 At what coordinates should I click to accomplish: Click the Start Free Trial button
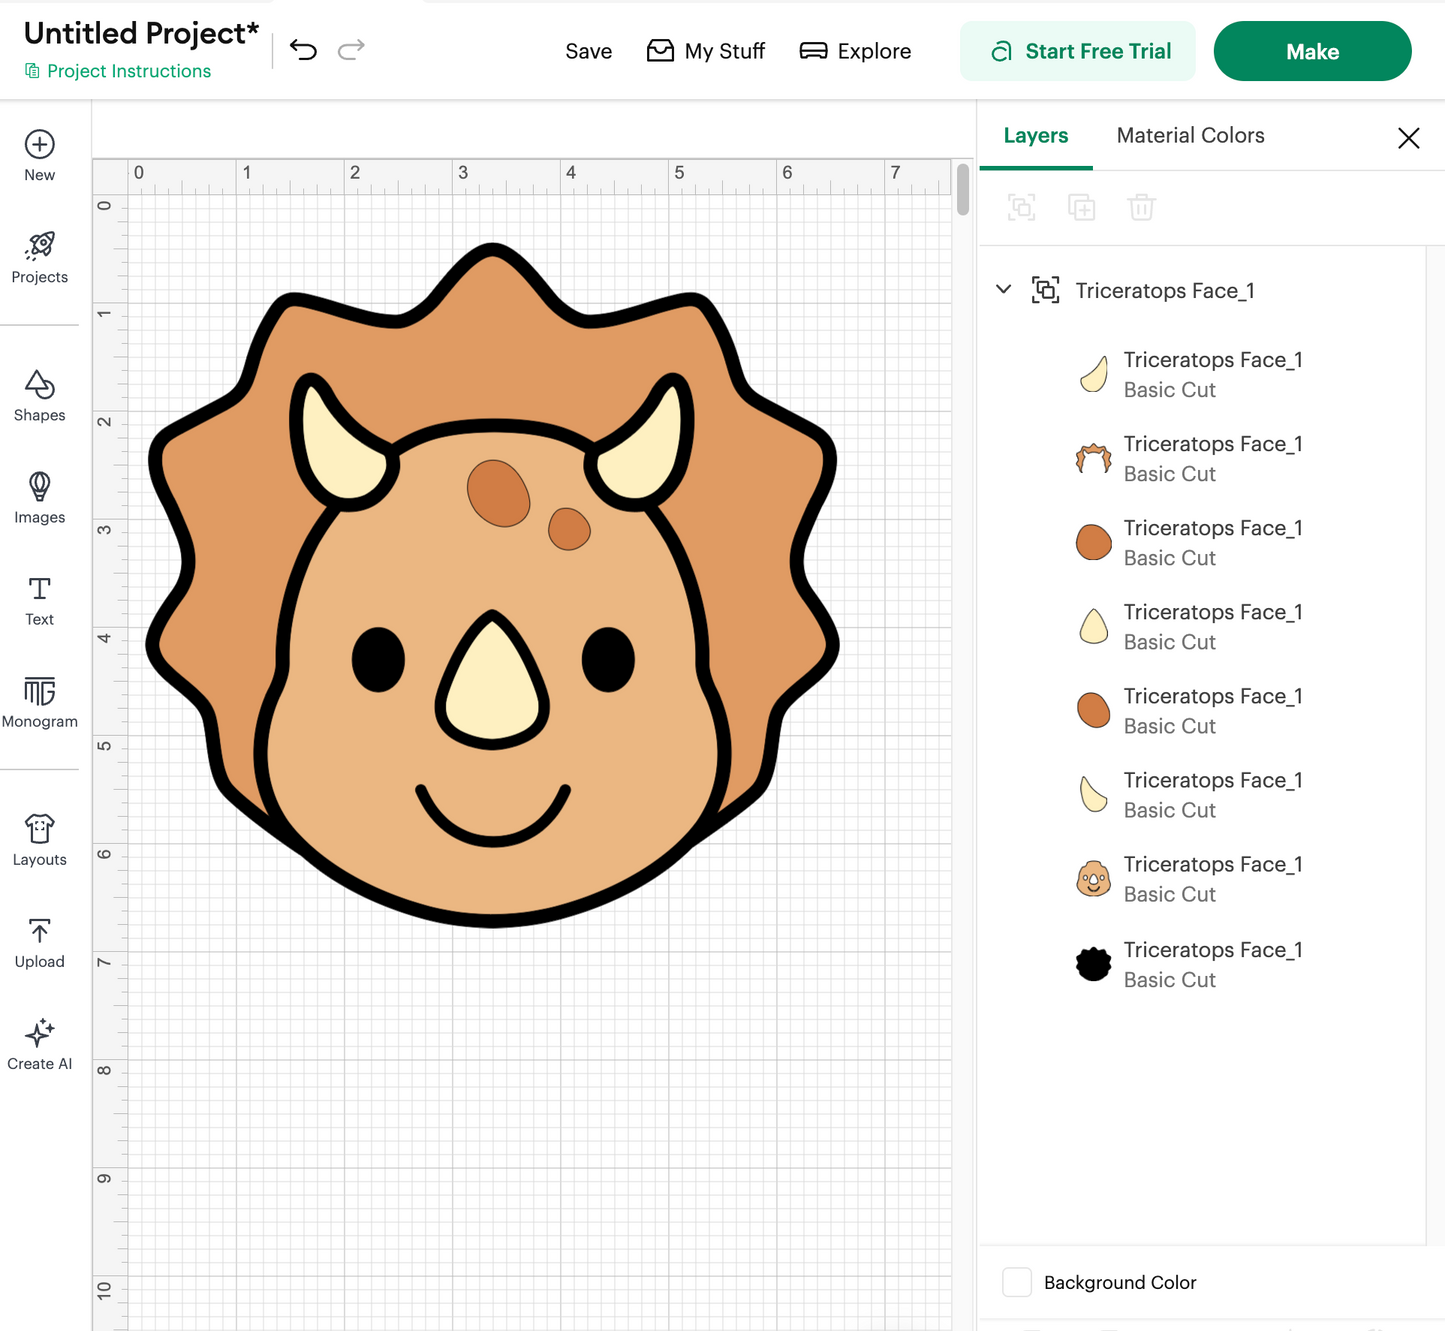pos(1078,51)
